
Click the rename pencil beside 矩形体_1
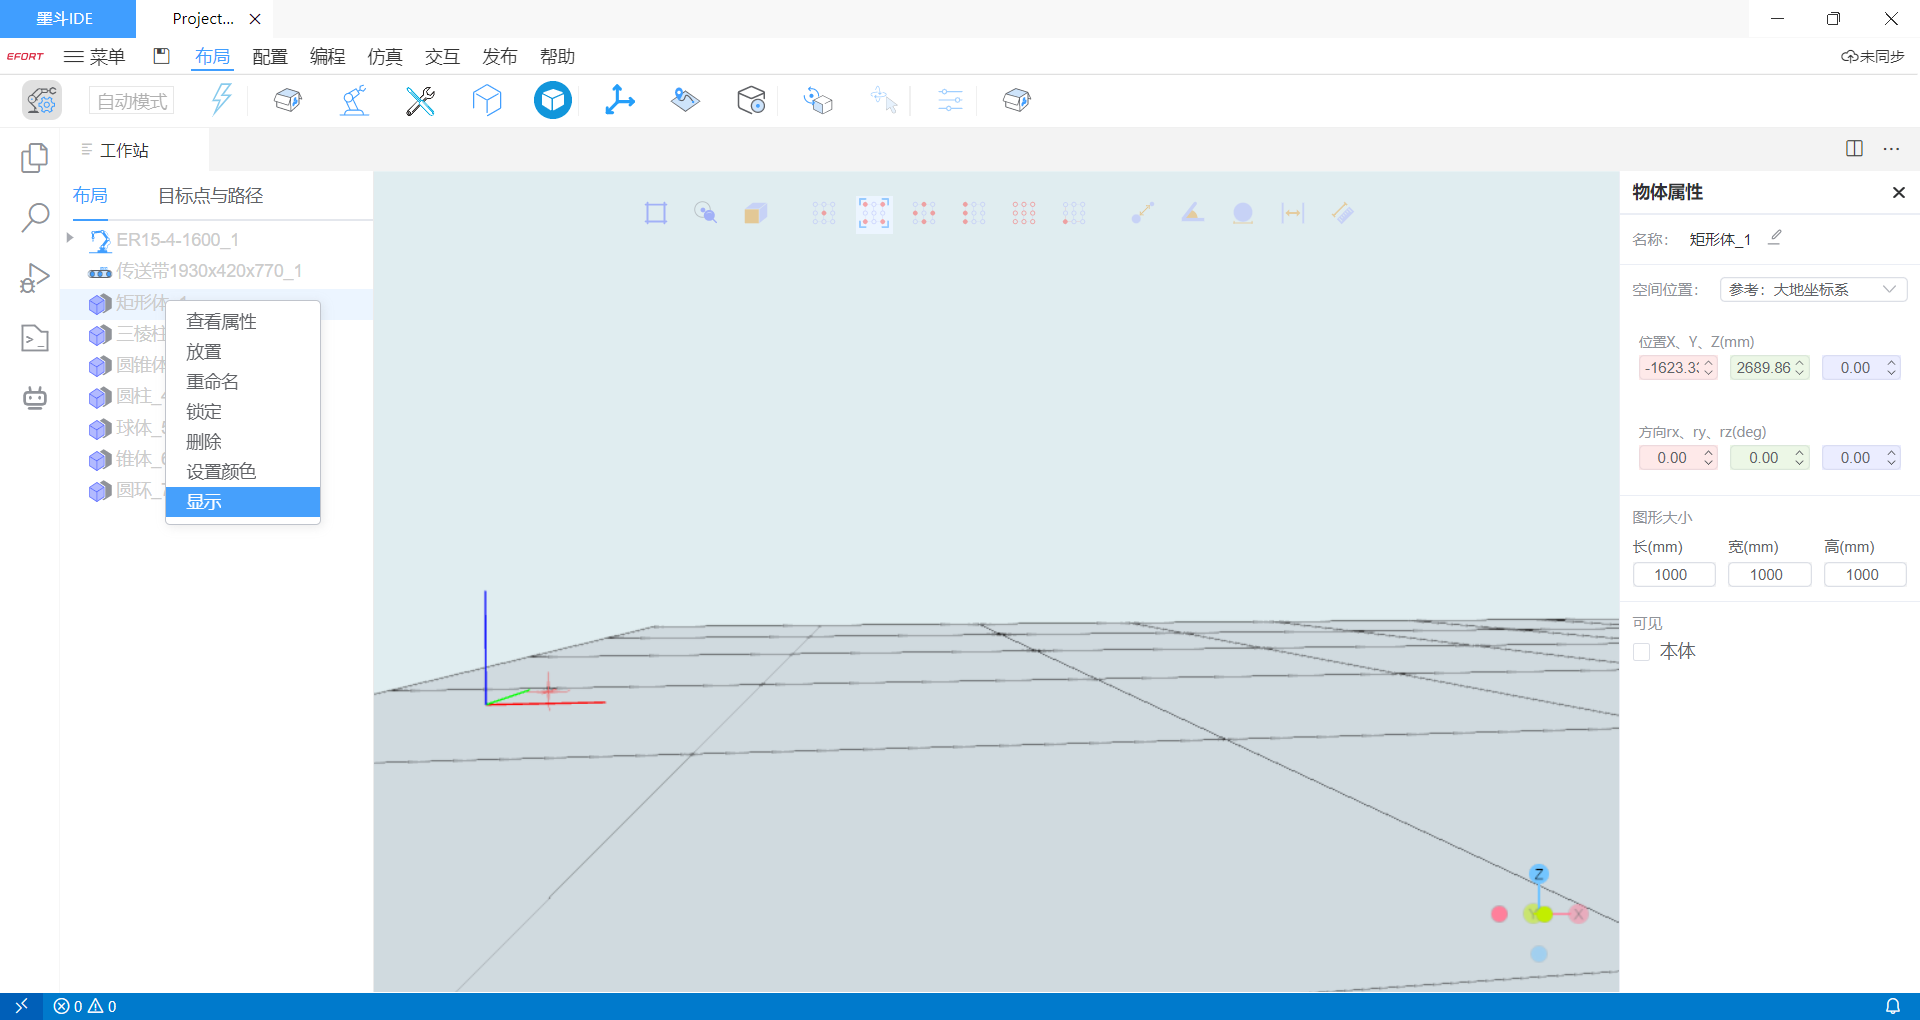coord(1775,238)
